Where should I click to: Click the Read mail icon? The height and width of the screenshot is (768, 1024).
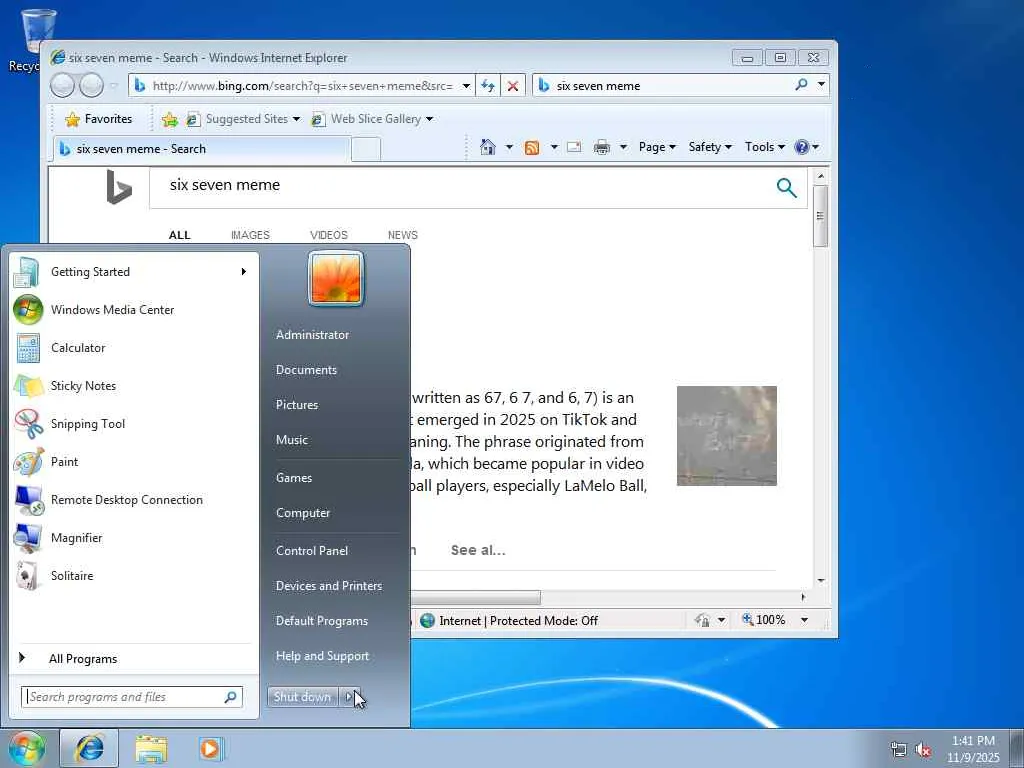click(x=574, y=147)
